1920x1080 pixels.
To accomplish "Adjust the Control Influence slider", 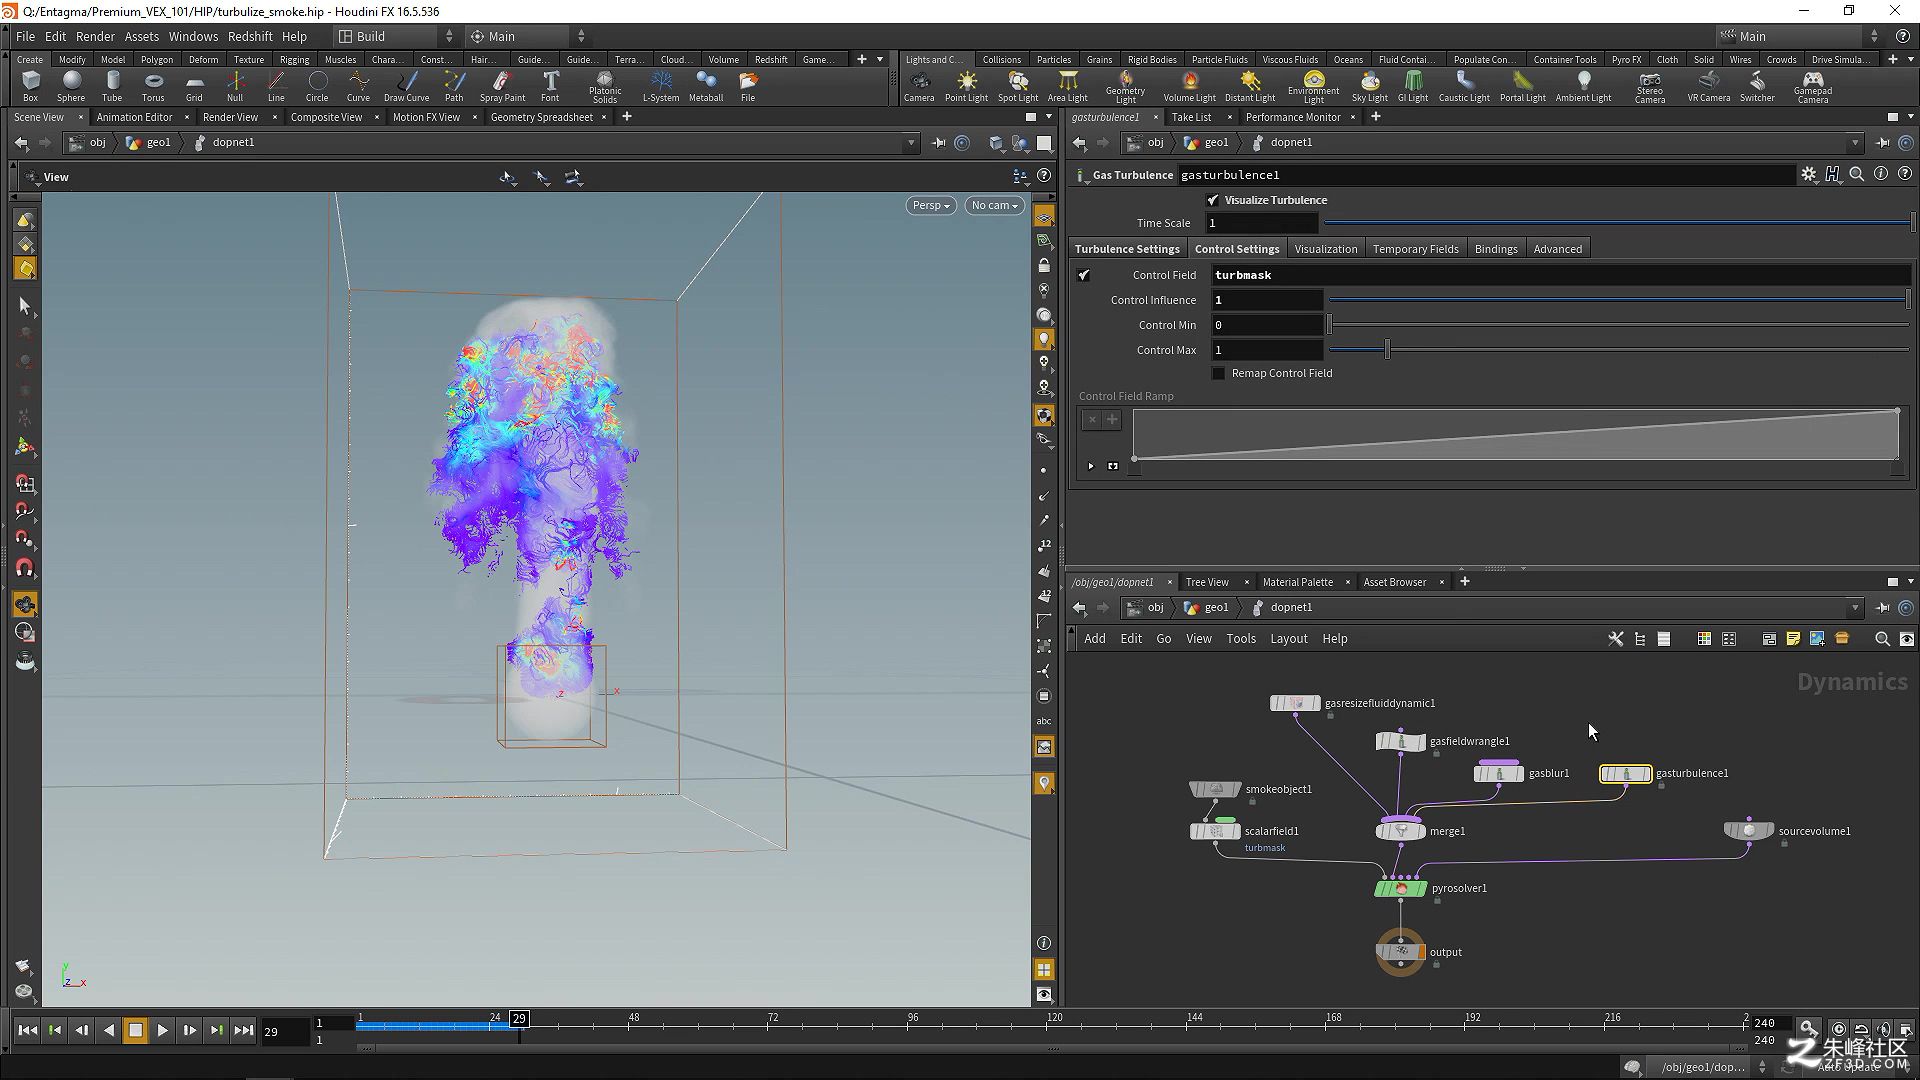I will pos(1618,300).
